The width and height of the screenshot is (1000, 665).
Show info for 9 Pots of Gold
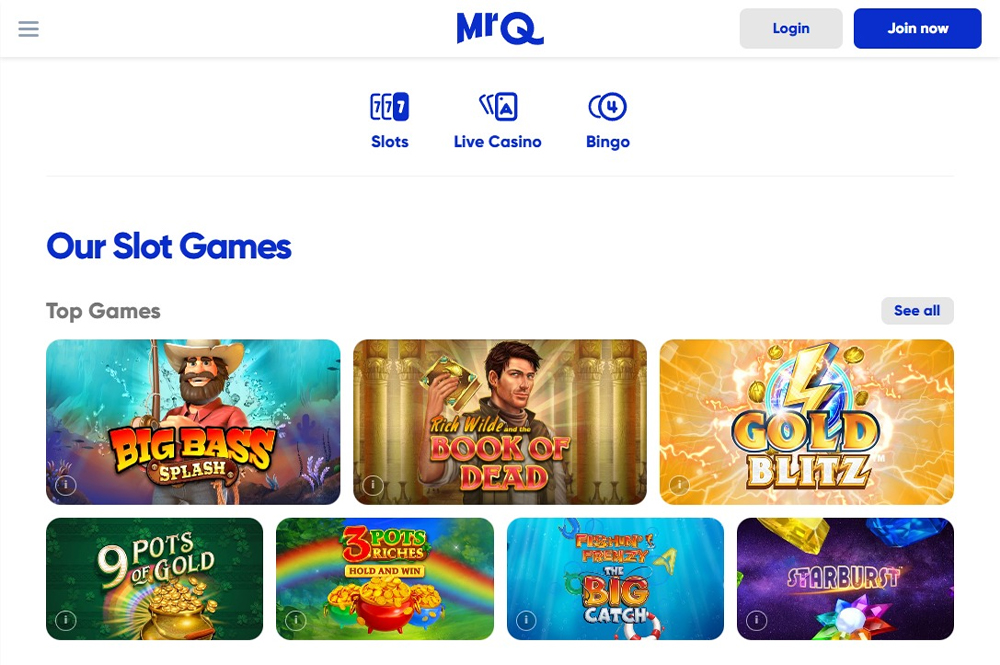tap(66, 620)
